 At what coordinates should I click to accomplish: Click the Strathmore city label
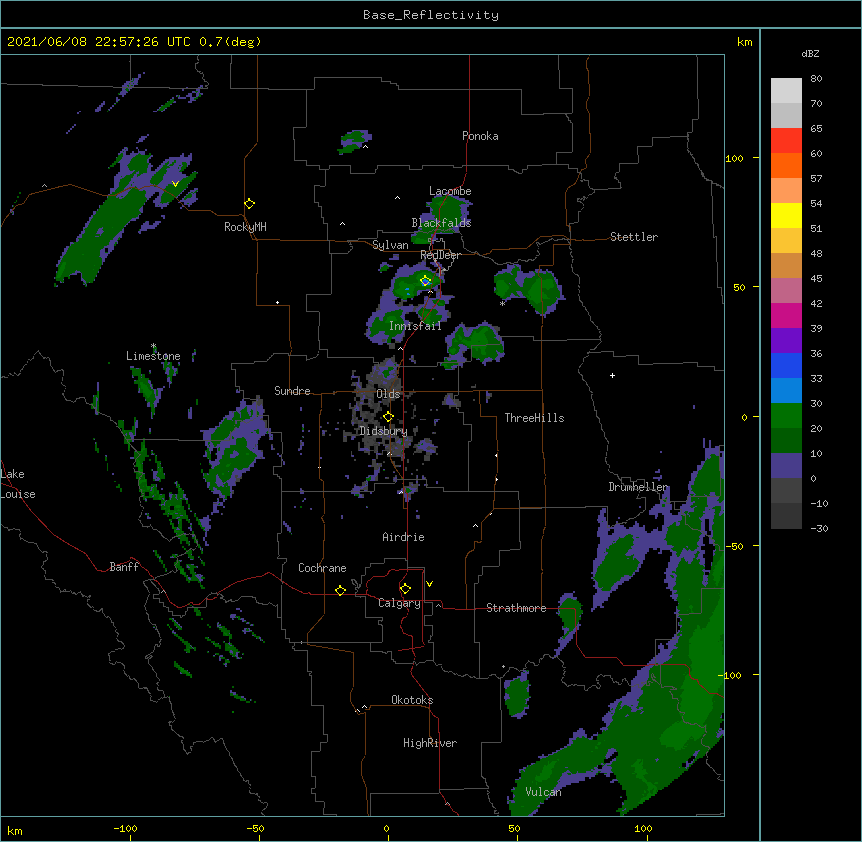tap(516, 608)
